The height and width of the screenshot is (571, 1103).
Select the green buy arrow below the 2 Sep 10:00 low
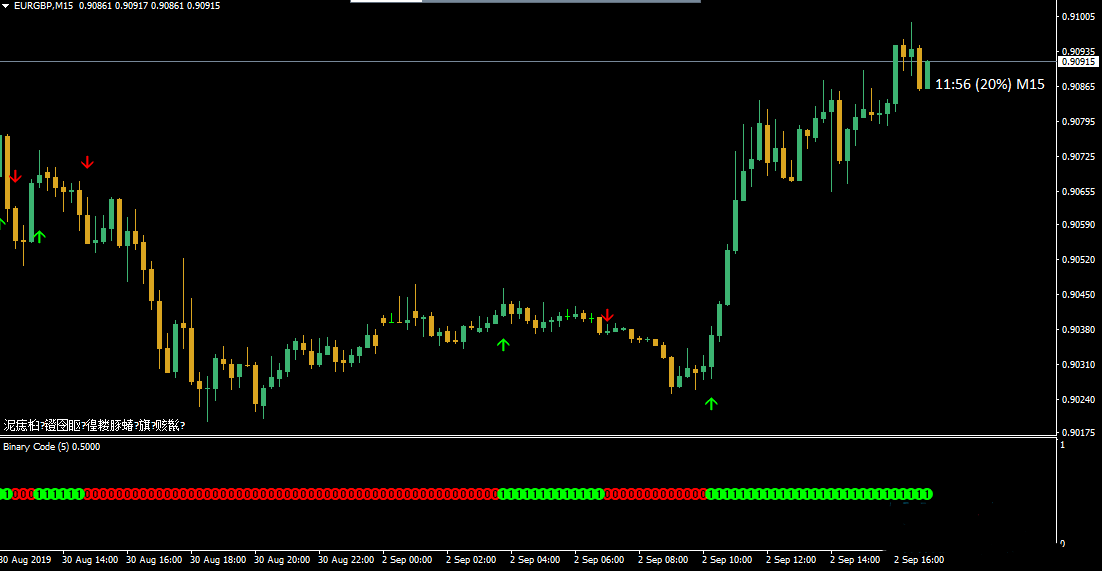pos(711,403)
